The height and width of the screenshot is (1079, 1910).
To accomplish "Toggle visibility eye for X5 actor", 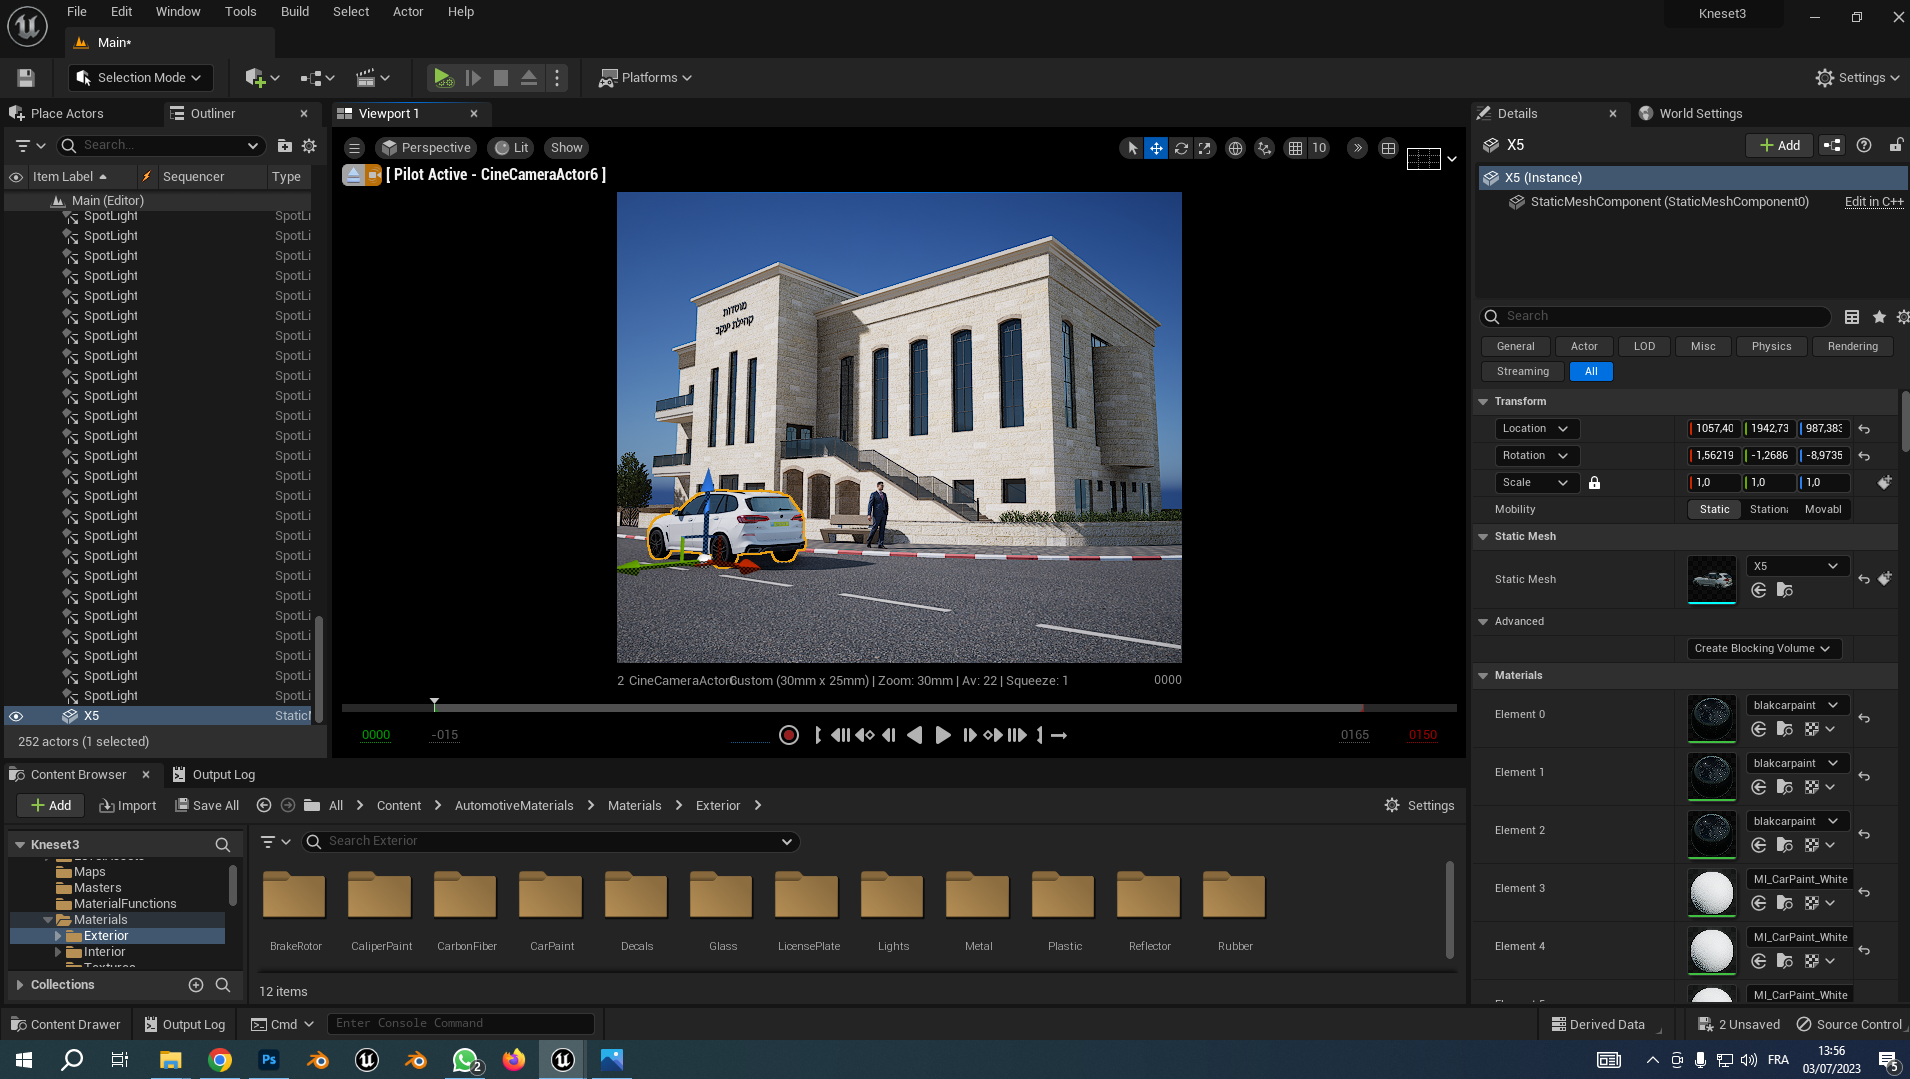I will pos(16,716).
